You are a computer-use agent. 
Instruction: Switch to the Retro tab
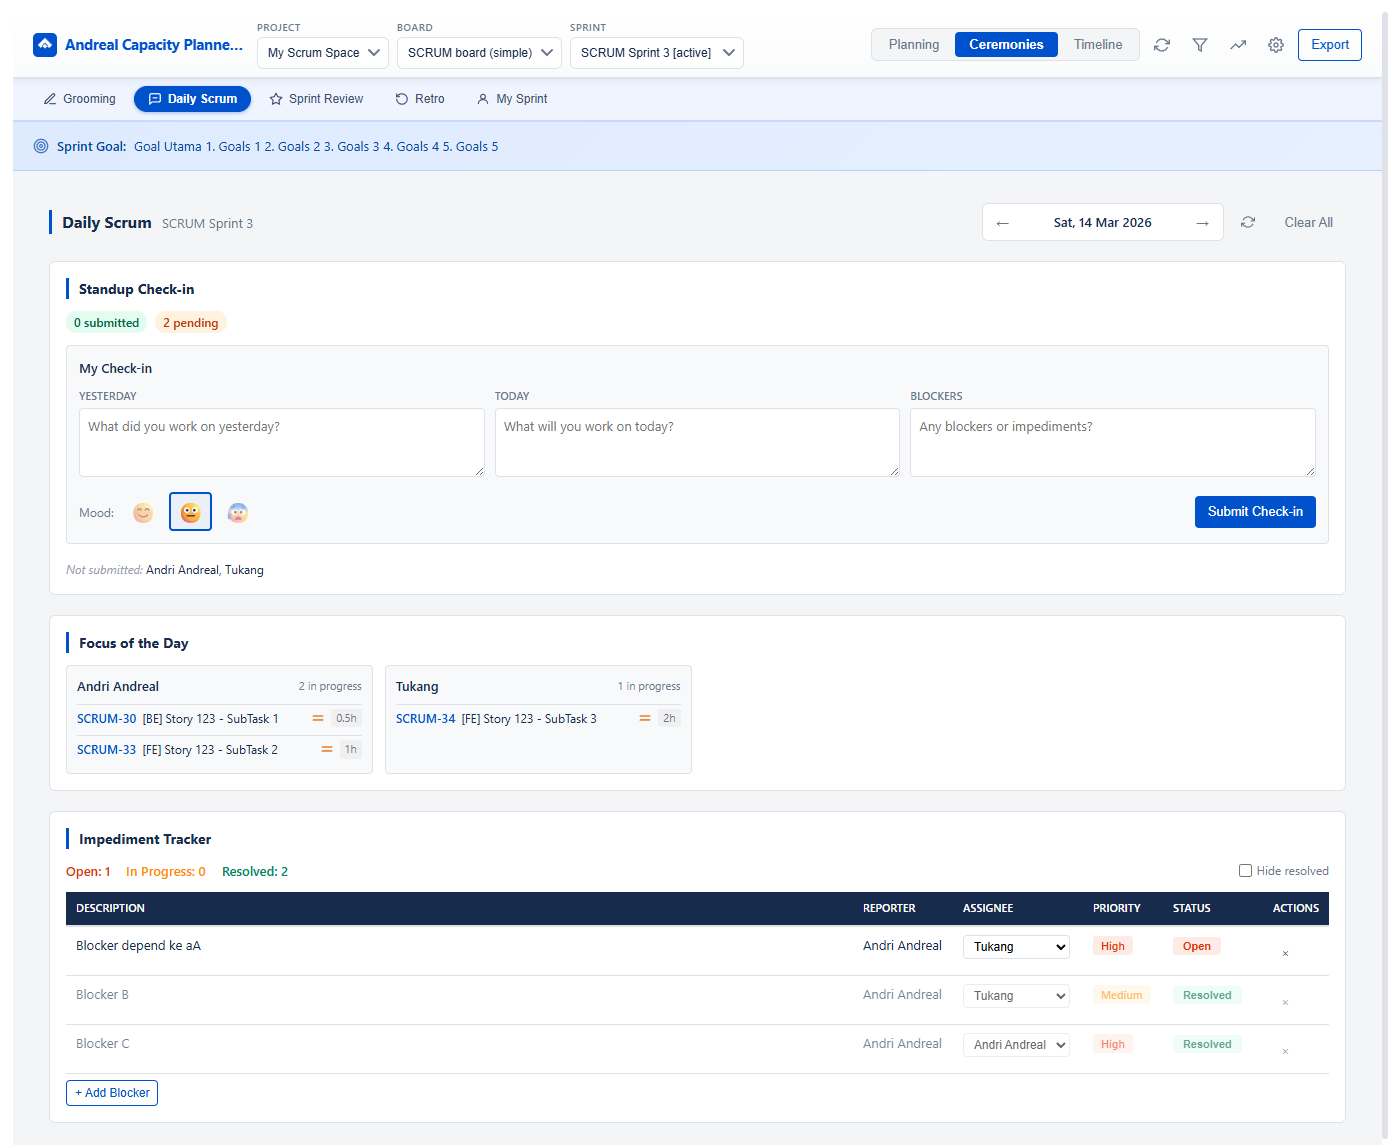419,98
